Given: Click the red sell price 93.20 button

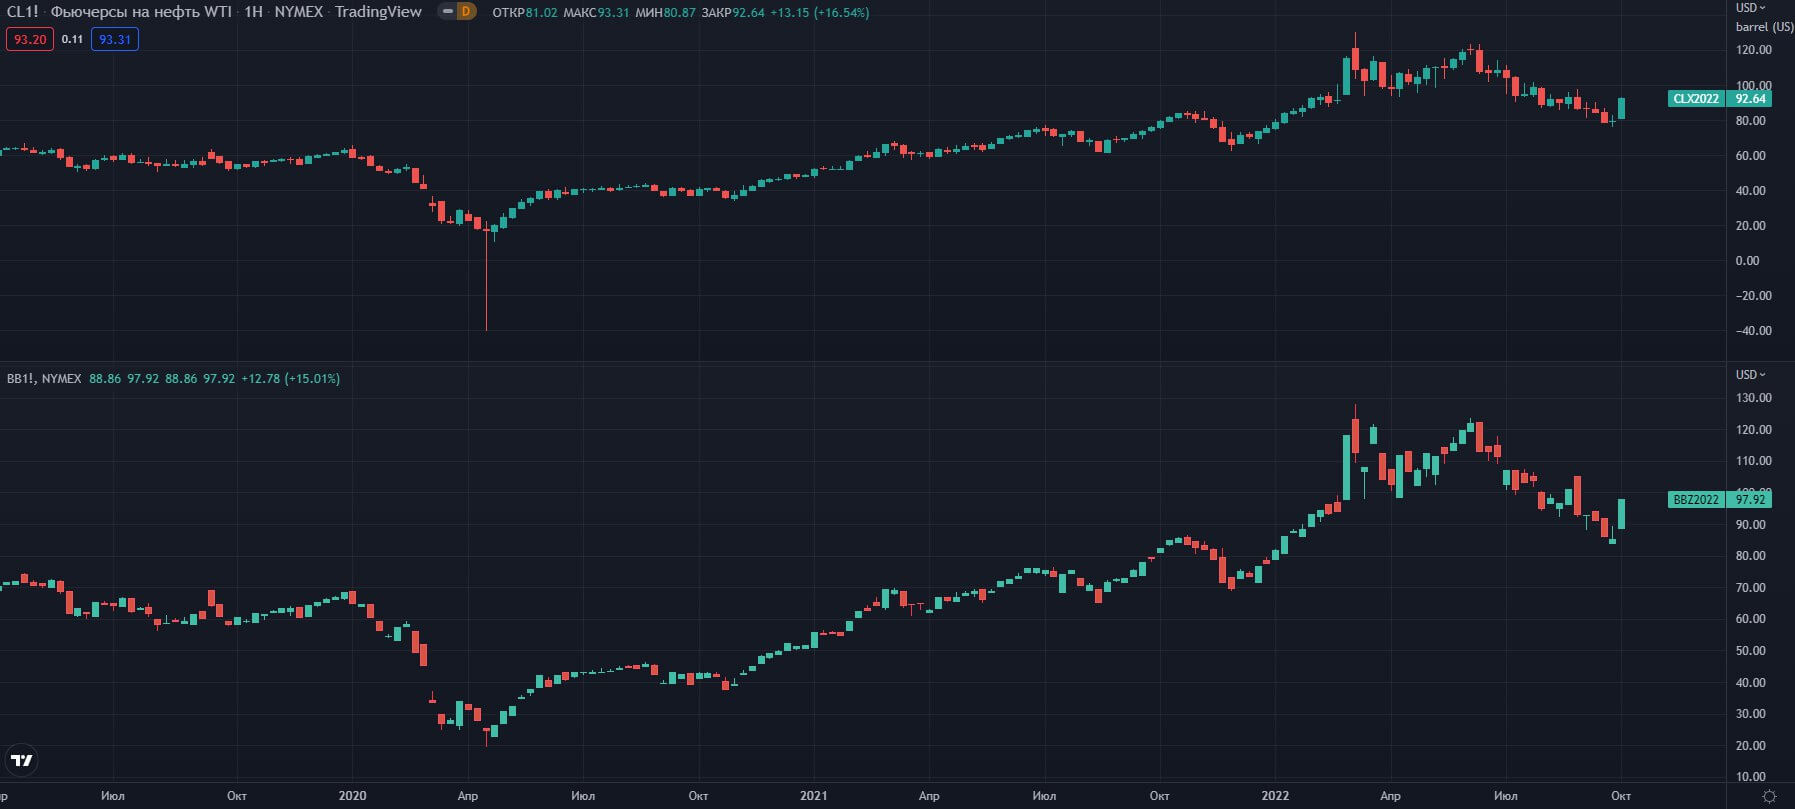Looking at the screenshot, I should (x=30, y=39).
